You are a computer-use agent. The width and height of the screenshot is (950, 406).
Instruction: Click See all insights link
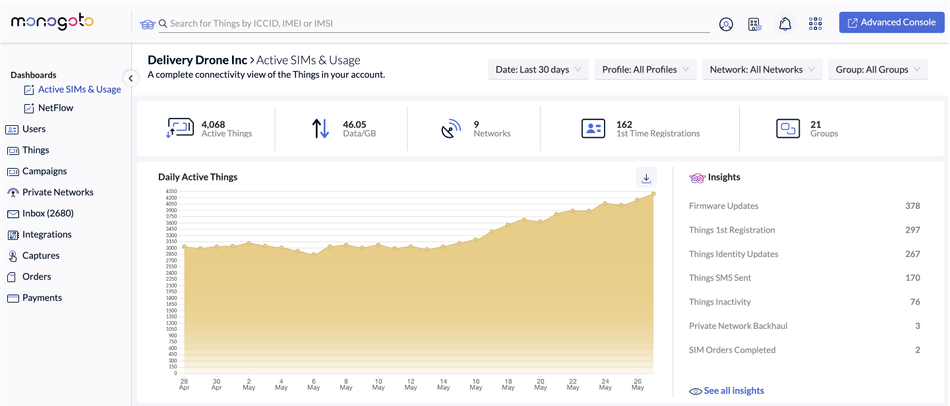click(x=733, y=390)
